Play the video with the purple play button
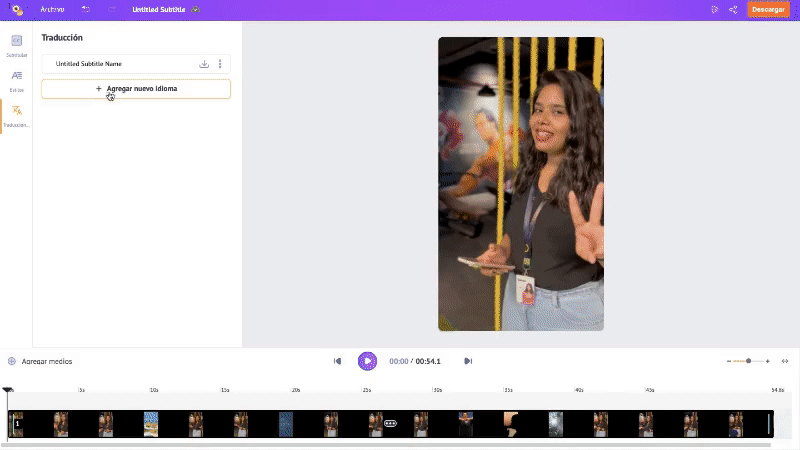The image size is (800, 450). tap(367, 361)
